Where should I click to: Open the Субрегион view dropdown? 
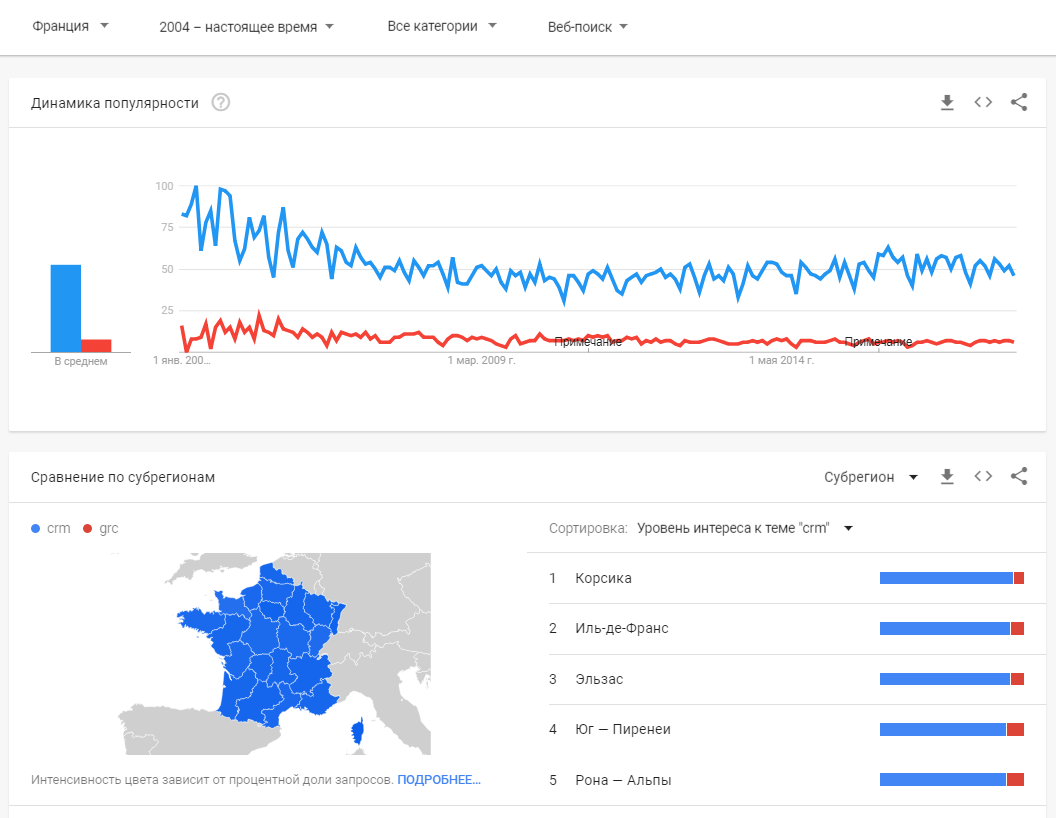[x=870, y=477]
